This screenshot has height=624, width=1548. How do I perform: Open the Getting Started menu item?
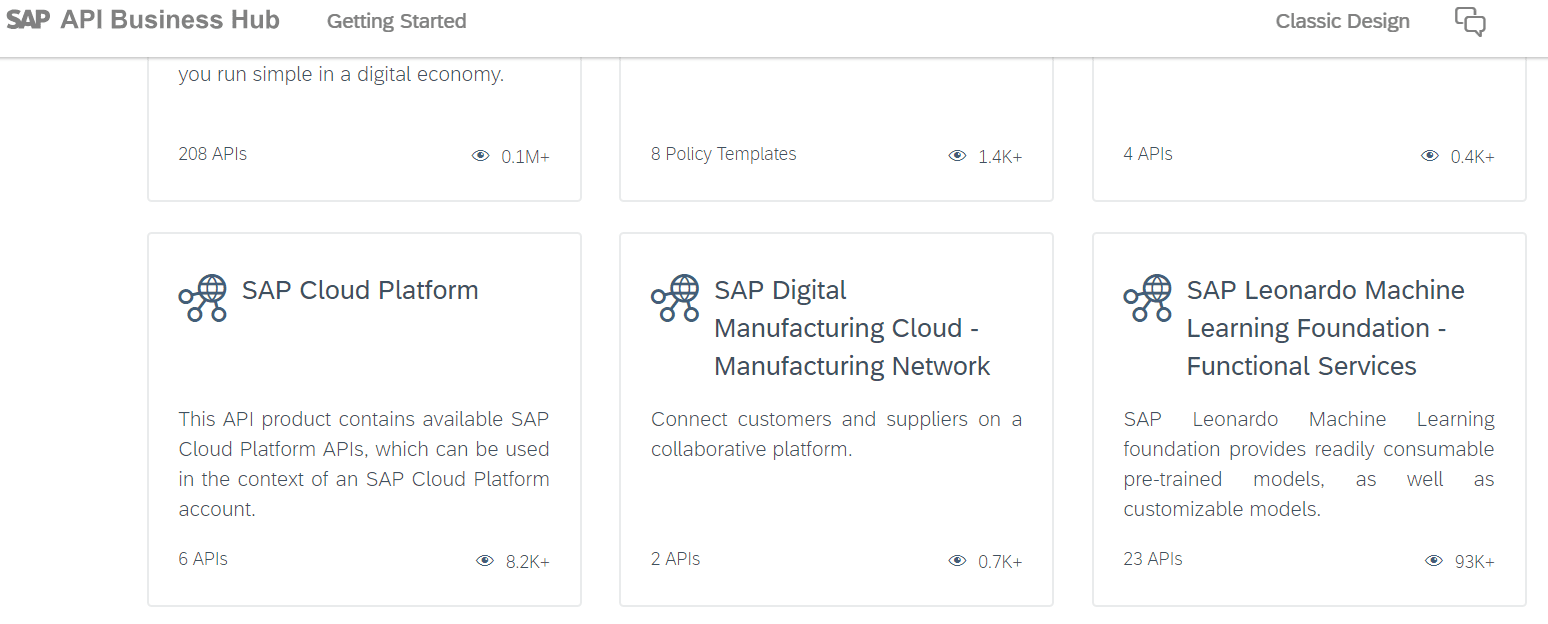pyautogui.click(x=396, y=21)
